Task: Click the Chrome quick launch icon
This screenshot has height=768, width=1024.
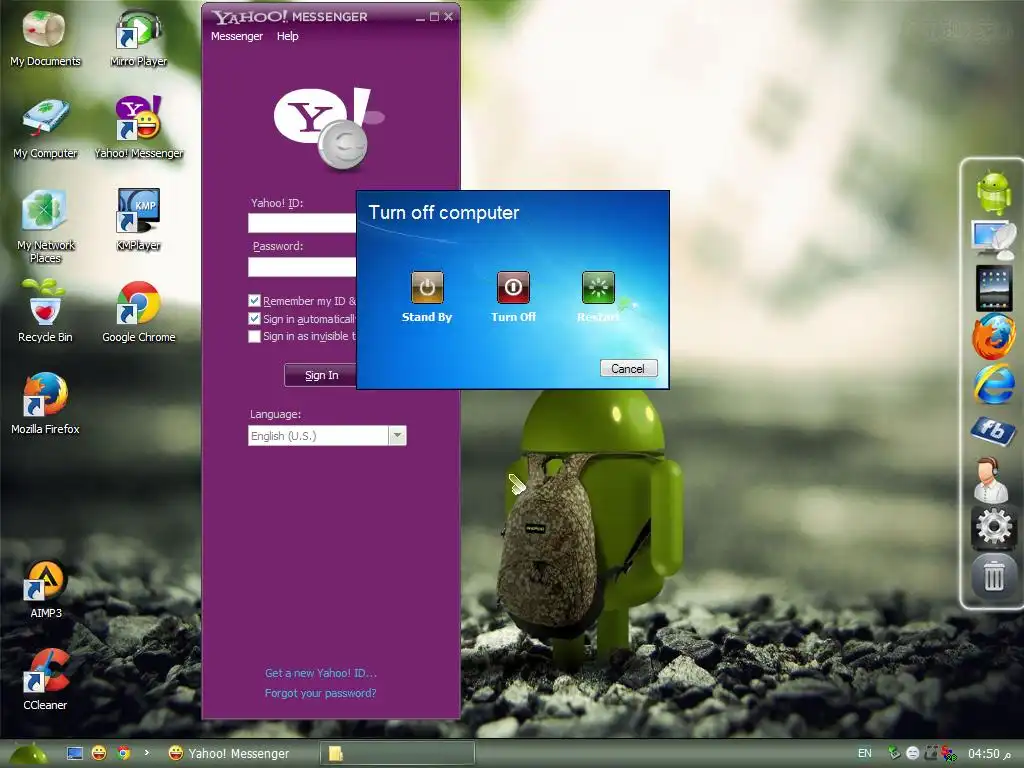Action: [123, 754]
